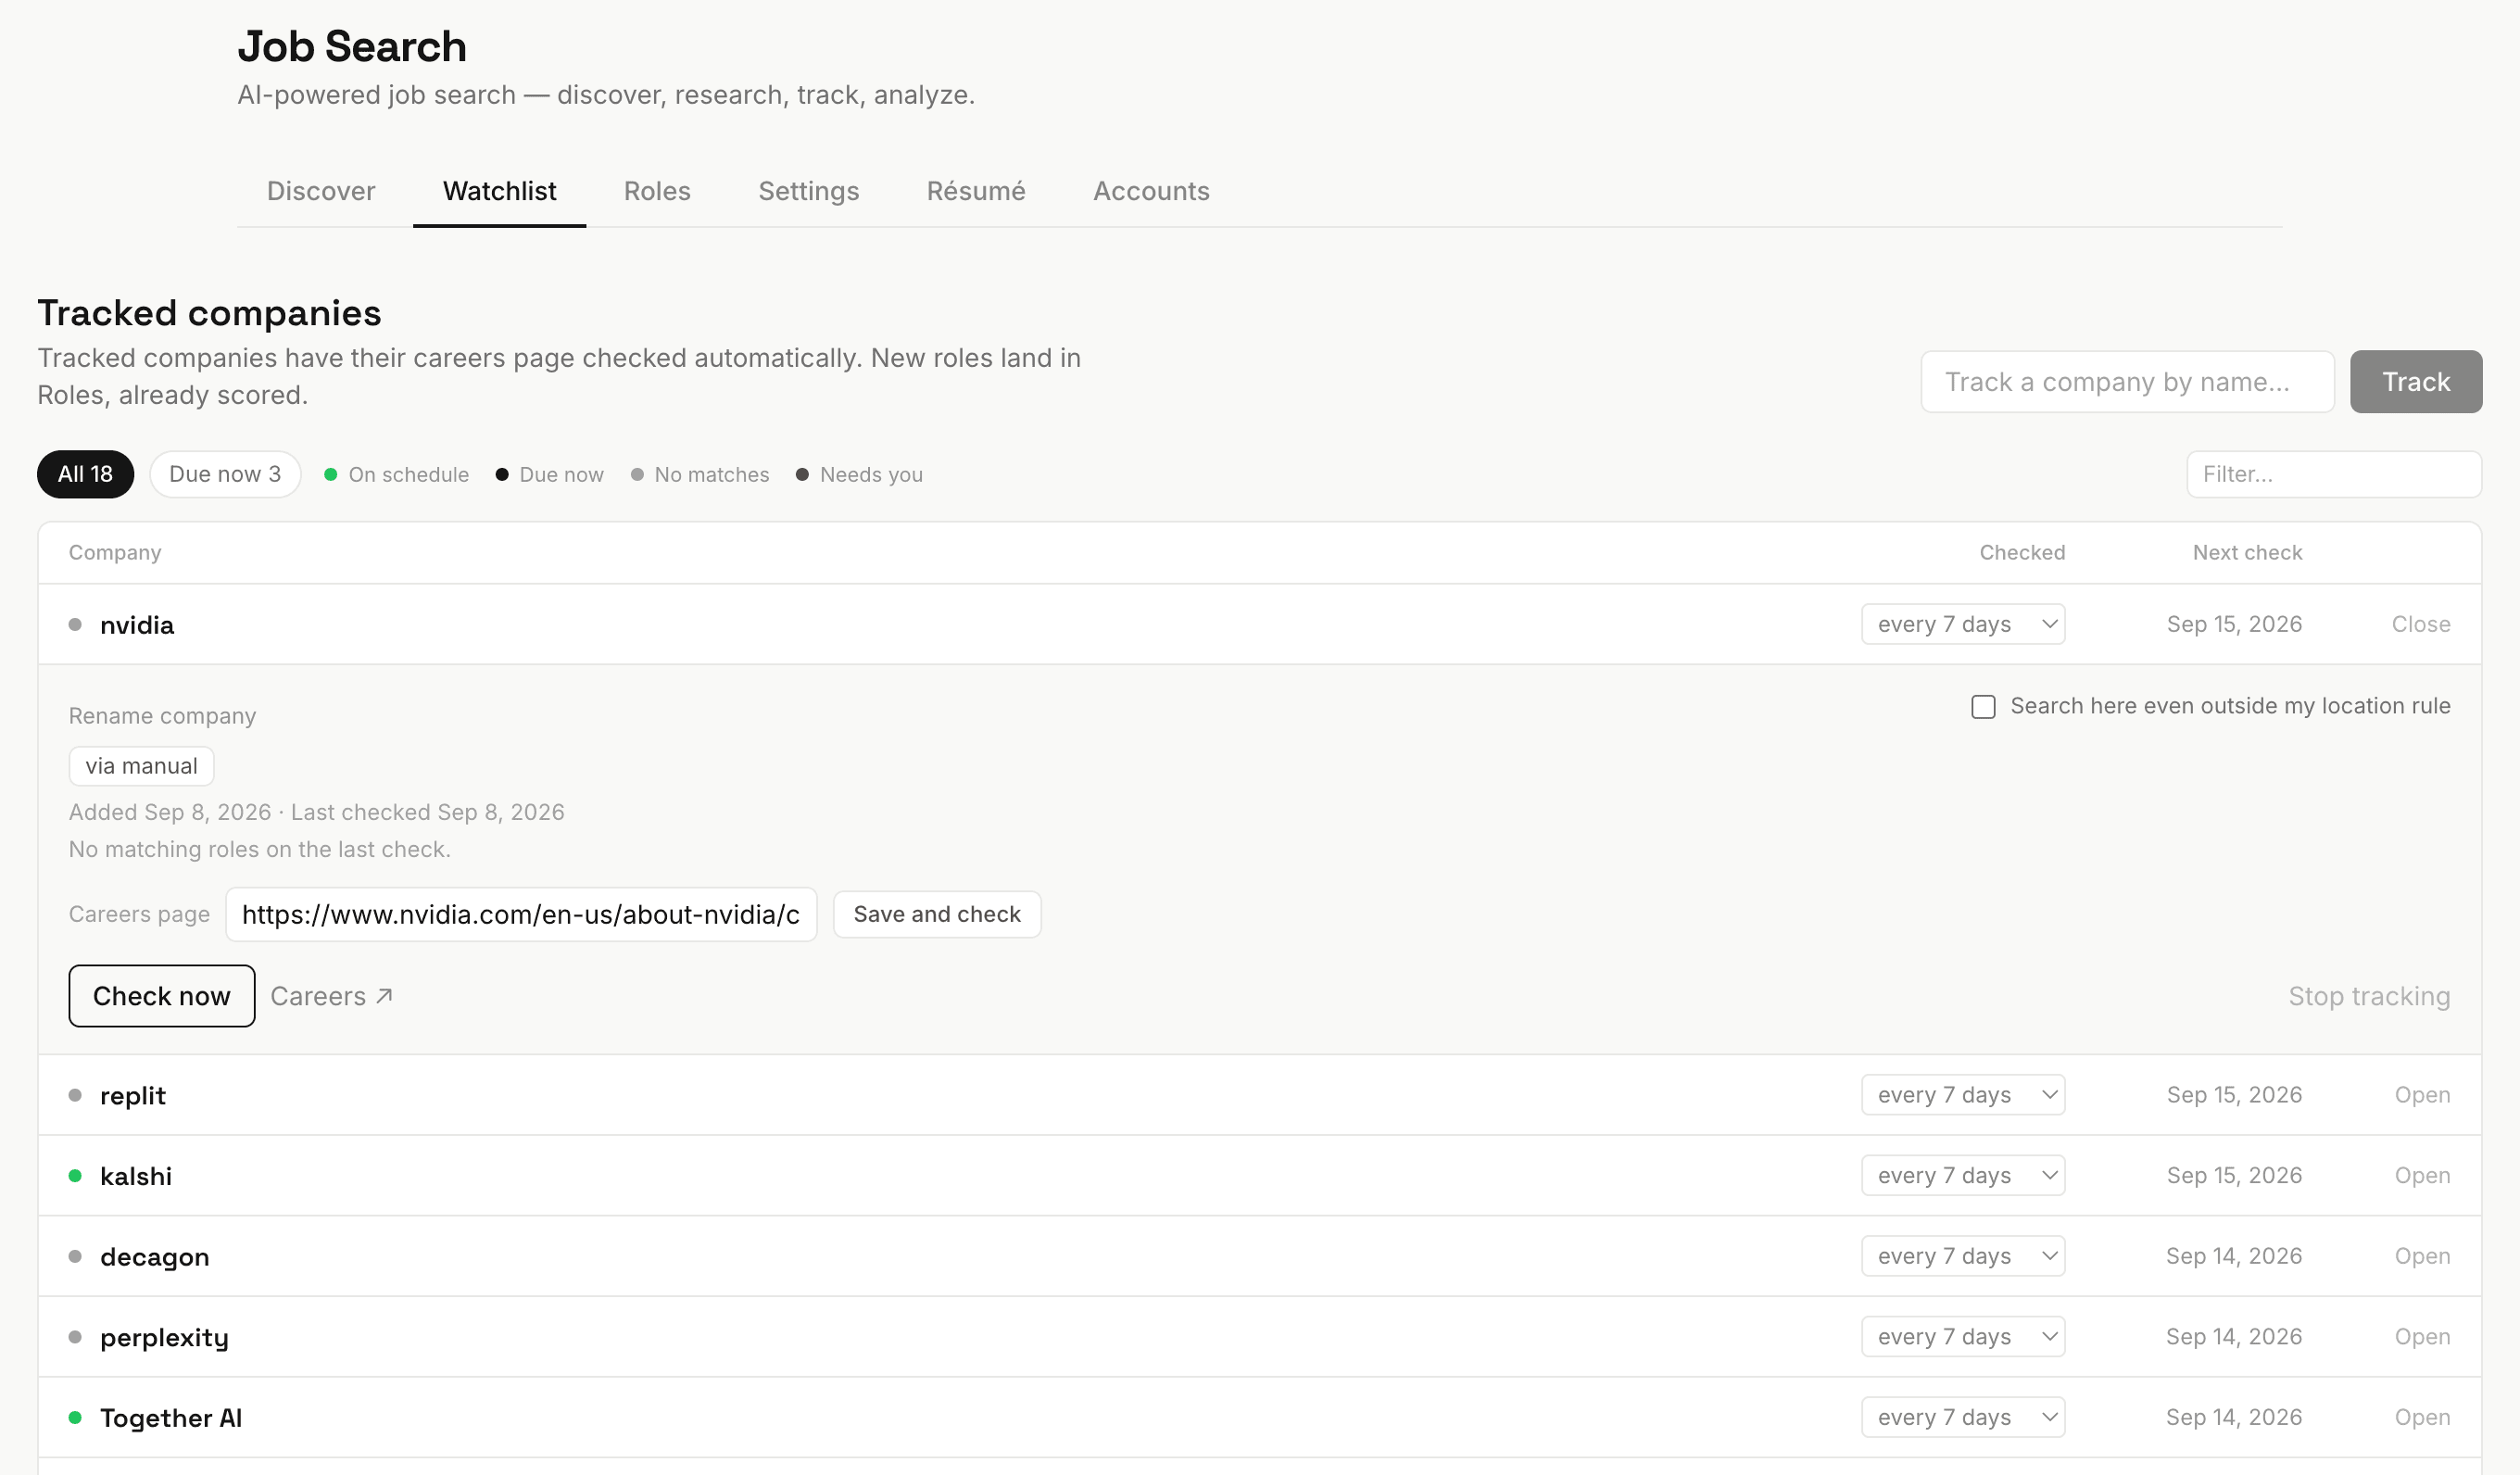
Task: Click the No matches legend label
Action: (x=711, y=475)
